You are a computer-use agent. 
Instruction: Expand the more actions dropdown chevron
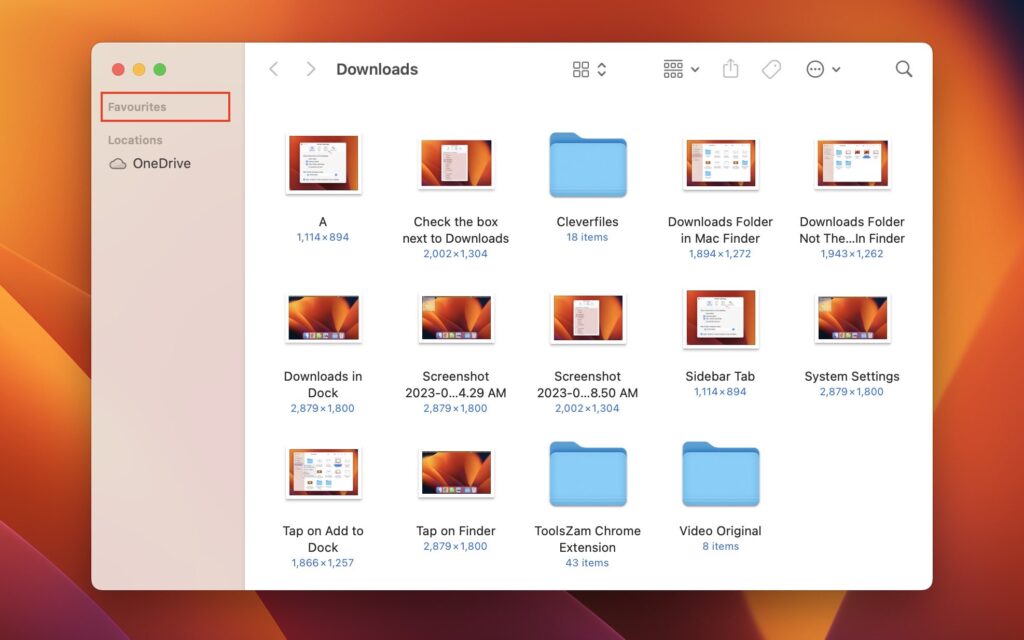coord(838,69)
